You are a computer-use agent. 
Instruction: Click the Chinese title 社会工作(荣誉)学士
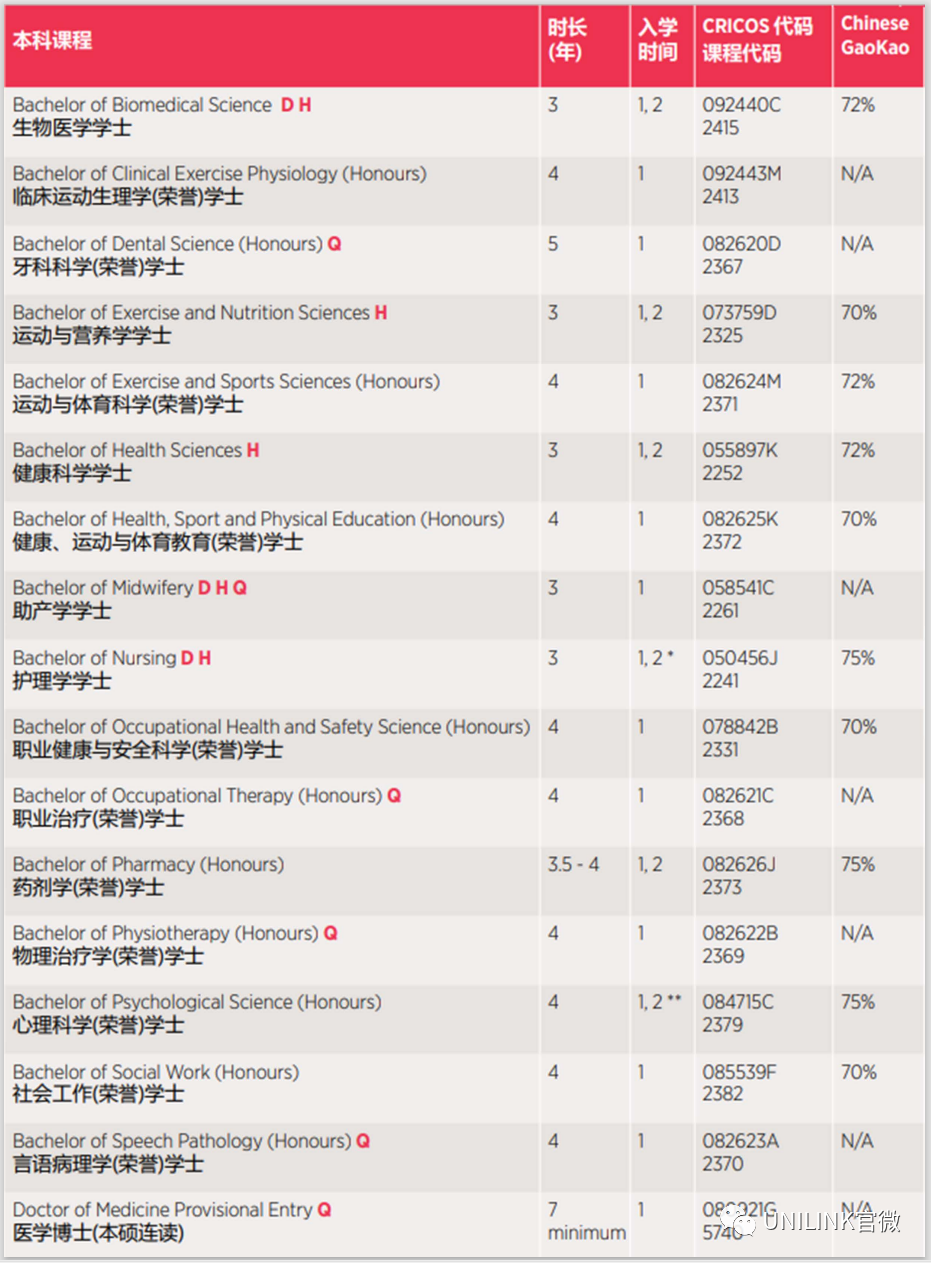click(98, 1095)
